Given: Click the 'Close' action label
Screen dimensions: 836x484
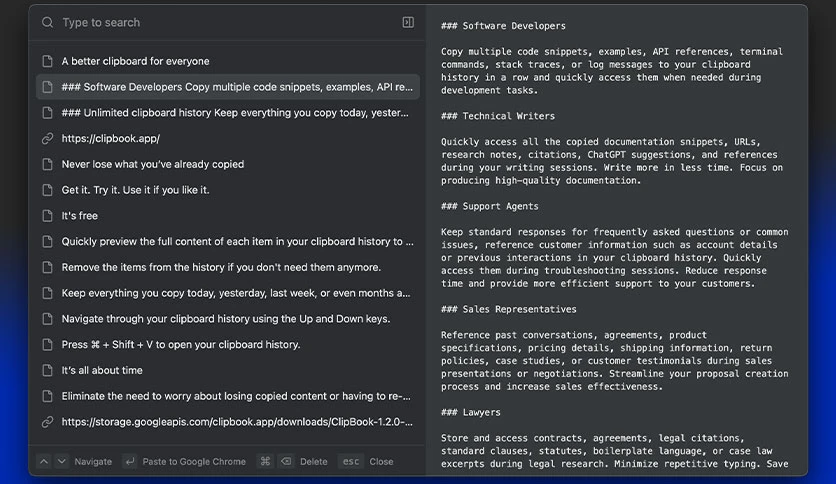Looking at the screenshot, I should [x=381, y=462].
